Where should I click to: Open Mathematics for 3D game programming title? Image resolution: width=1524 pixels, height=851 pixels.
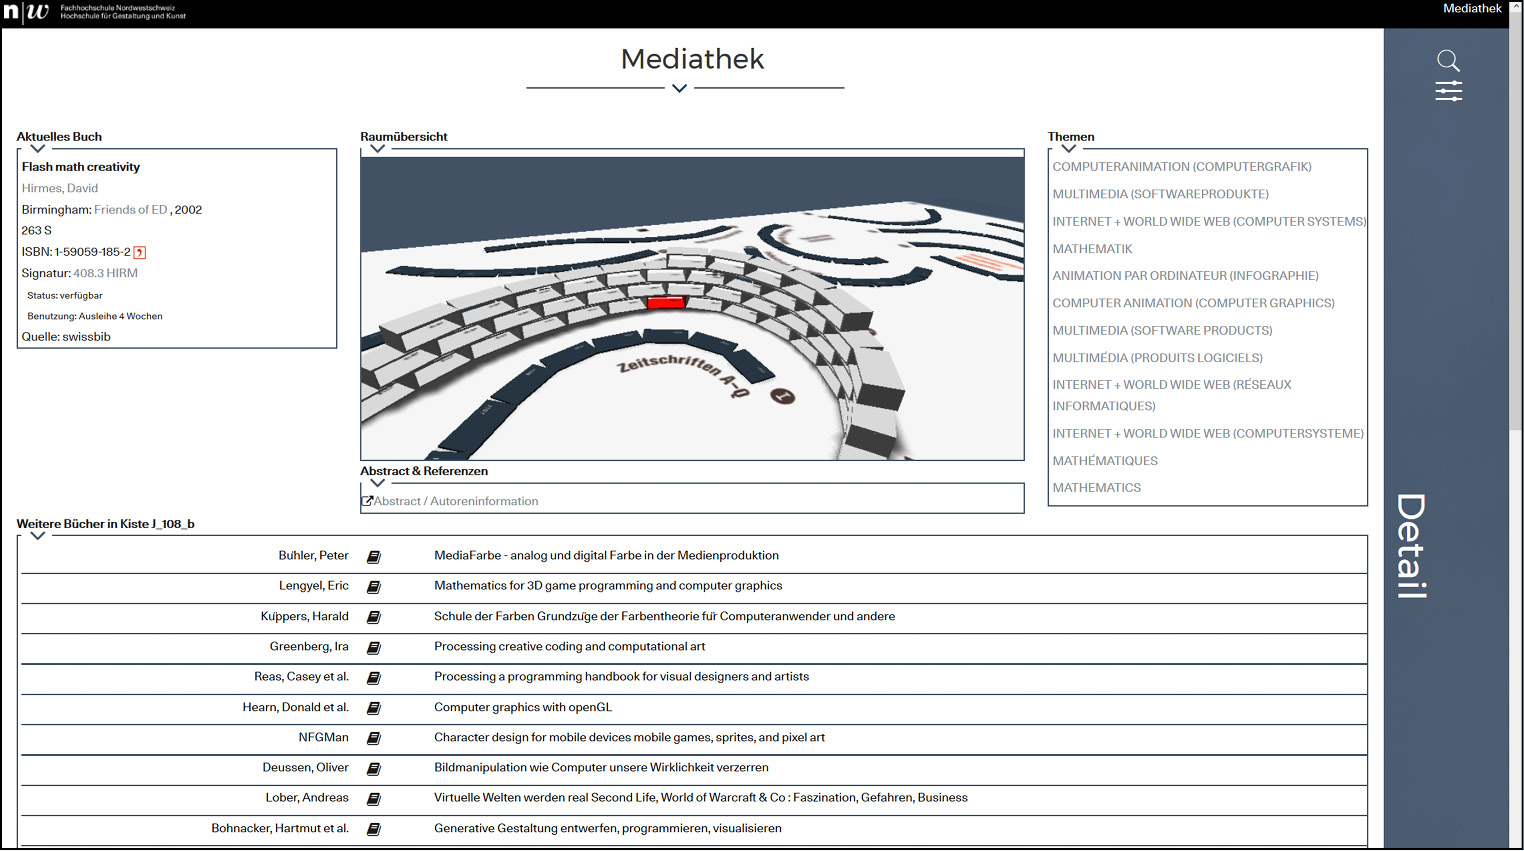pyautogui.click(x=608, y=586)
